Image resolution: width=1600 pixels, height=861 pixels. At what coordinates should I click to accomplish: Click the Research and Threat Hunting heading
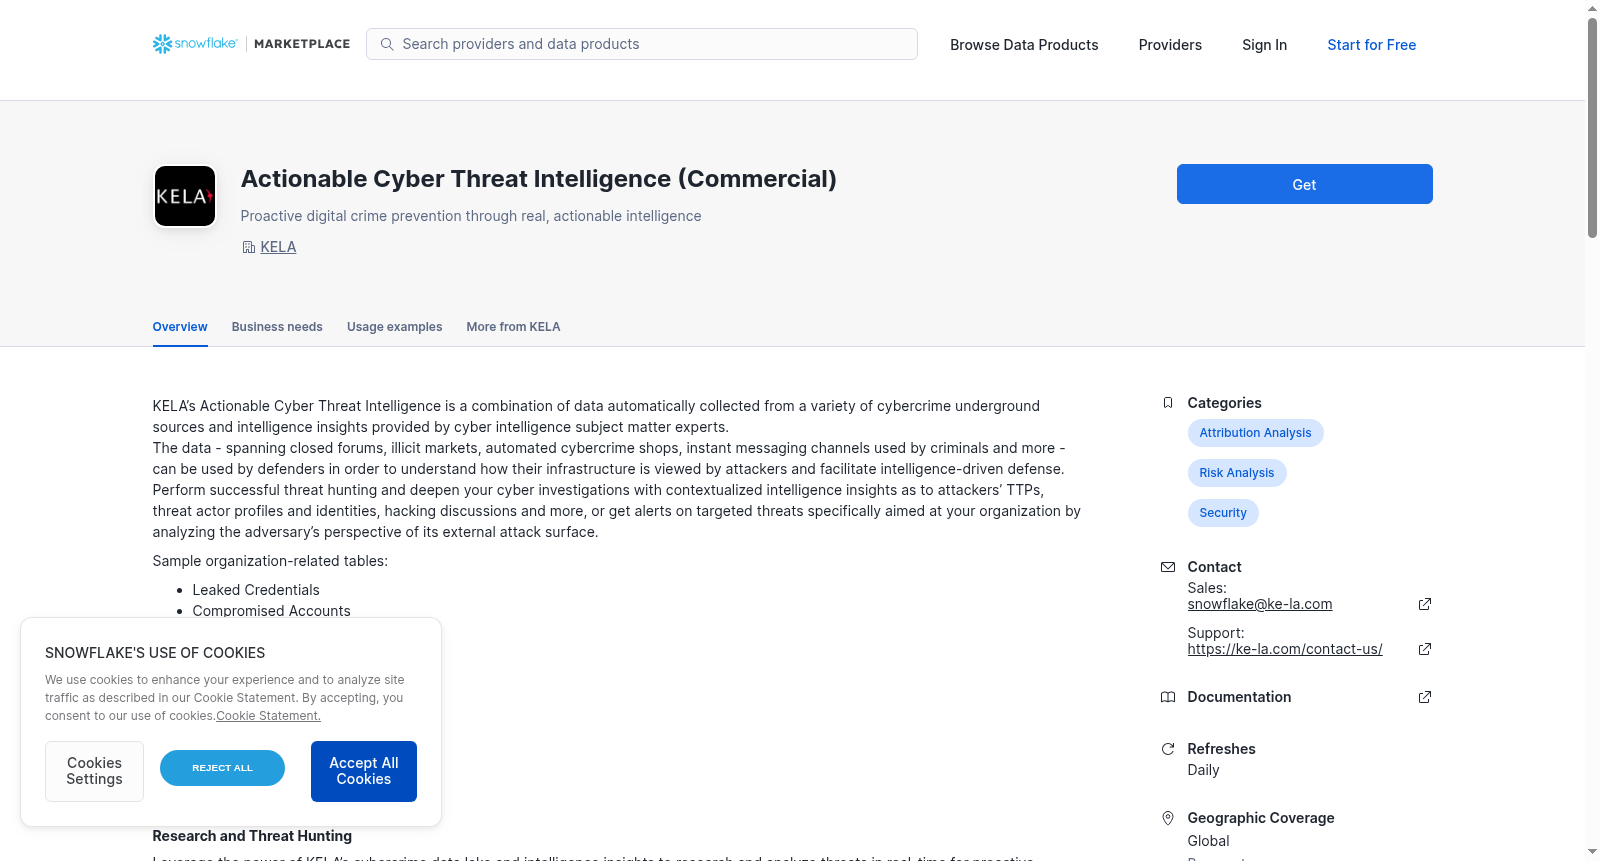coord(252,836)
